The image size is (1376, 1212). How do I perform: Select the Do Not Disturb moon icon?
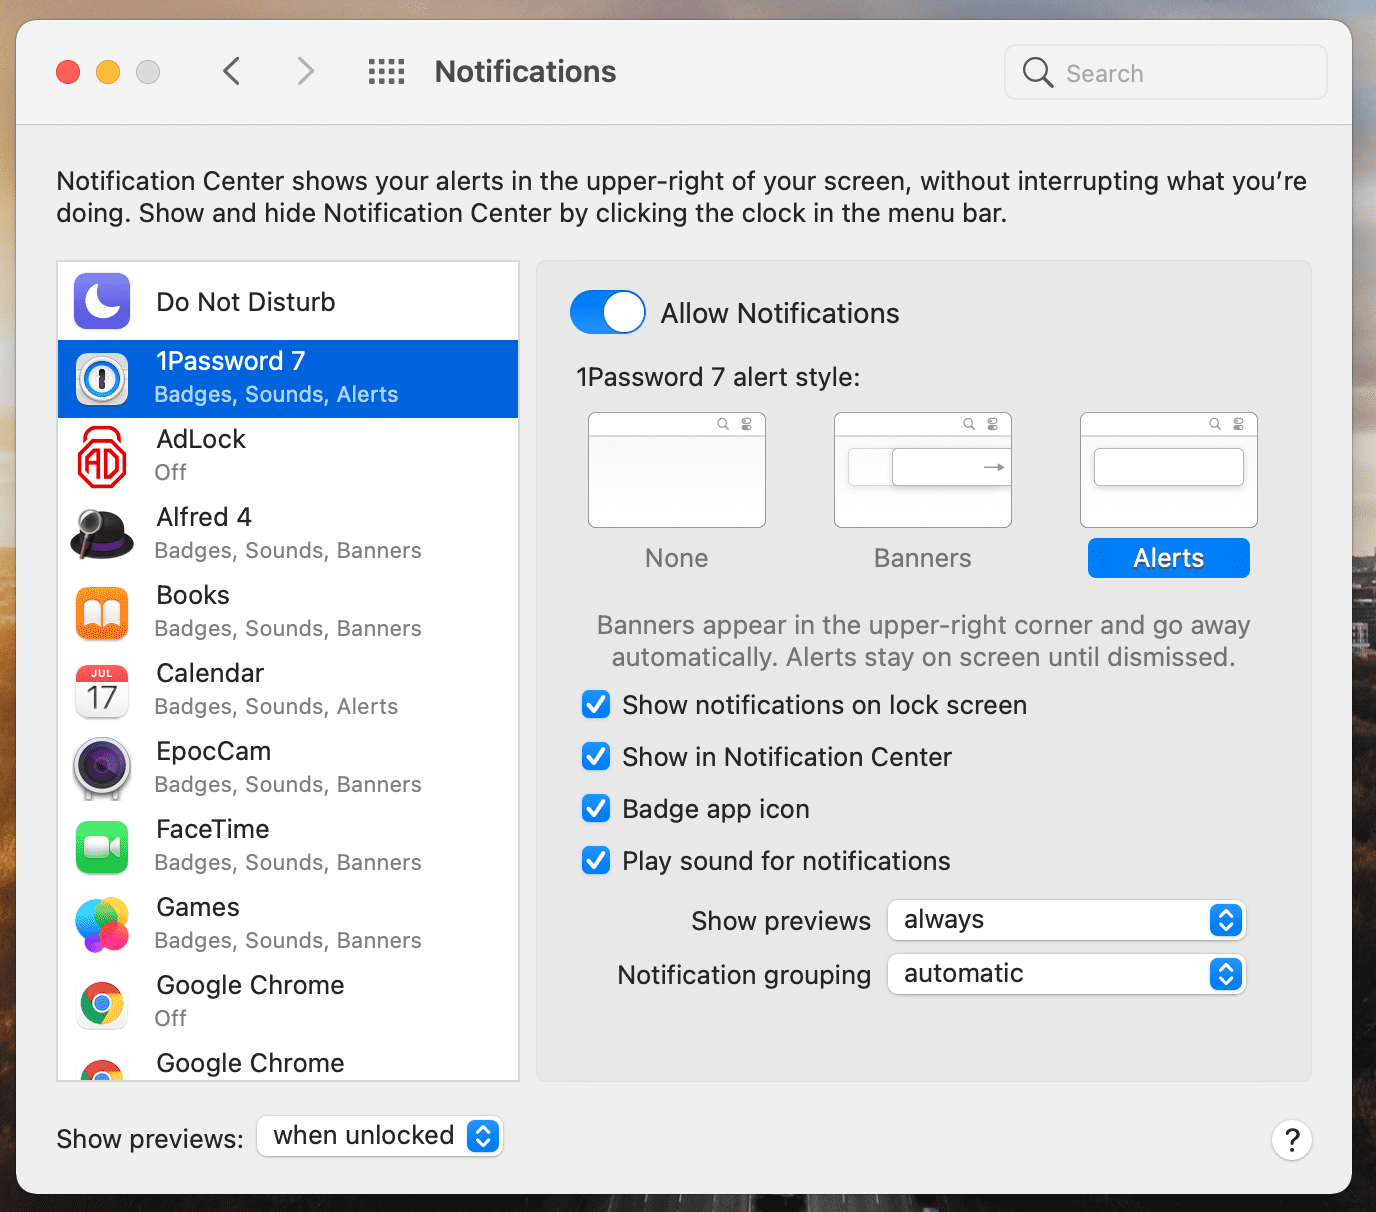tap(102, 301)
